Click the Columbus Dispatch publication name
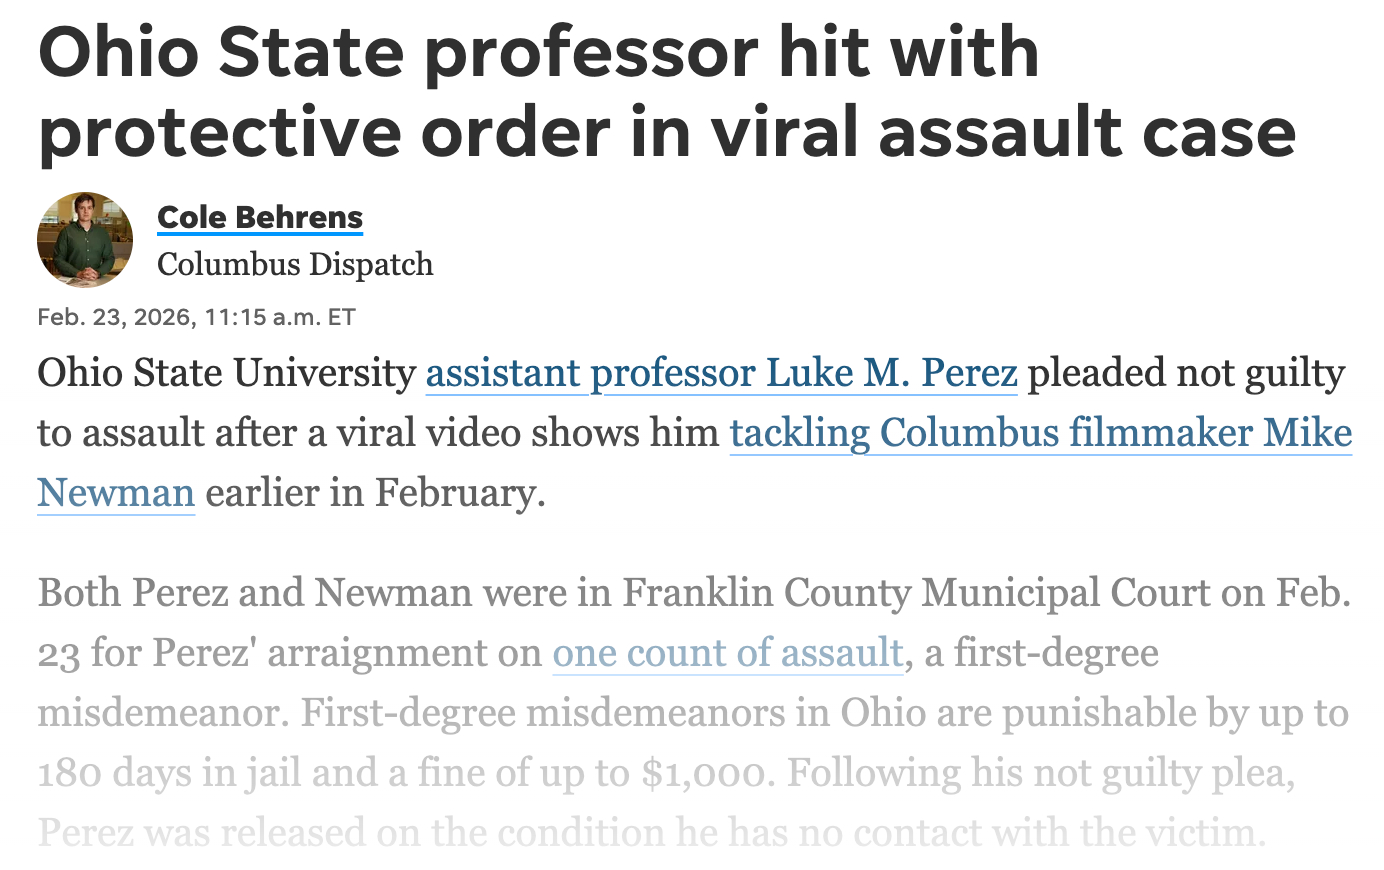The width and height of the screenshot is (1384, 870). click(295, 264)
